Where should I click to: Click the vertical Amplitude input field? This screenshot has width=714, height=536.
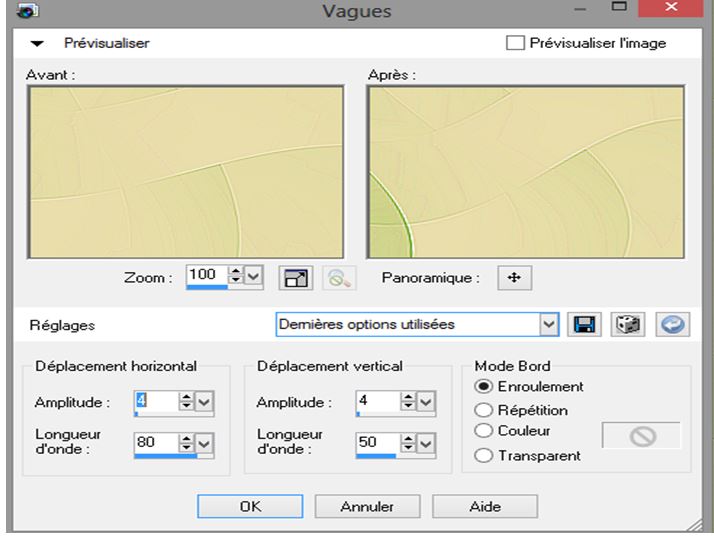point(378,401)
